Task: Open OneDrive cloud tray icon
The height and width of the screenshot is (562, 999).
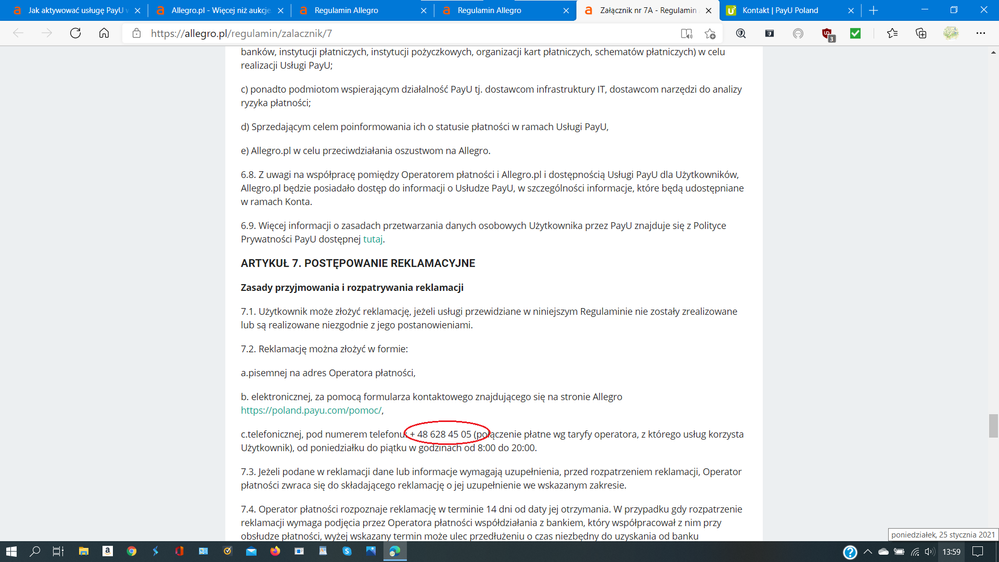Action: click(x=883, y=552)
